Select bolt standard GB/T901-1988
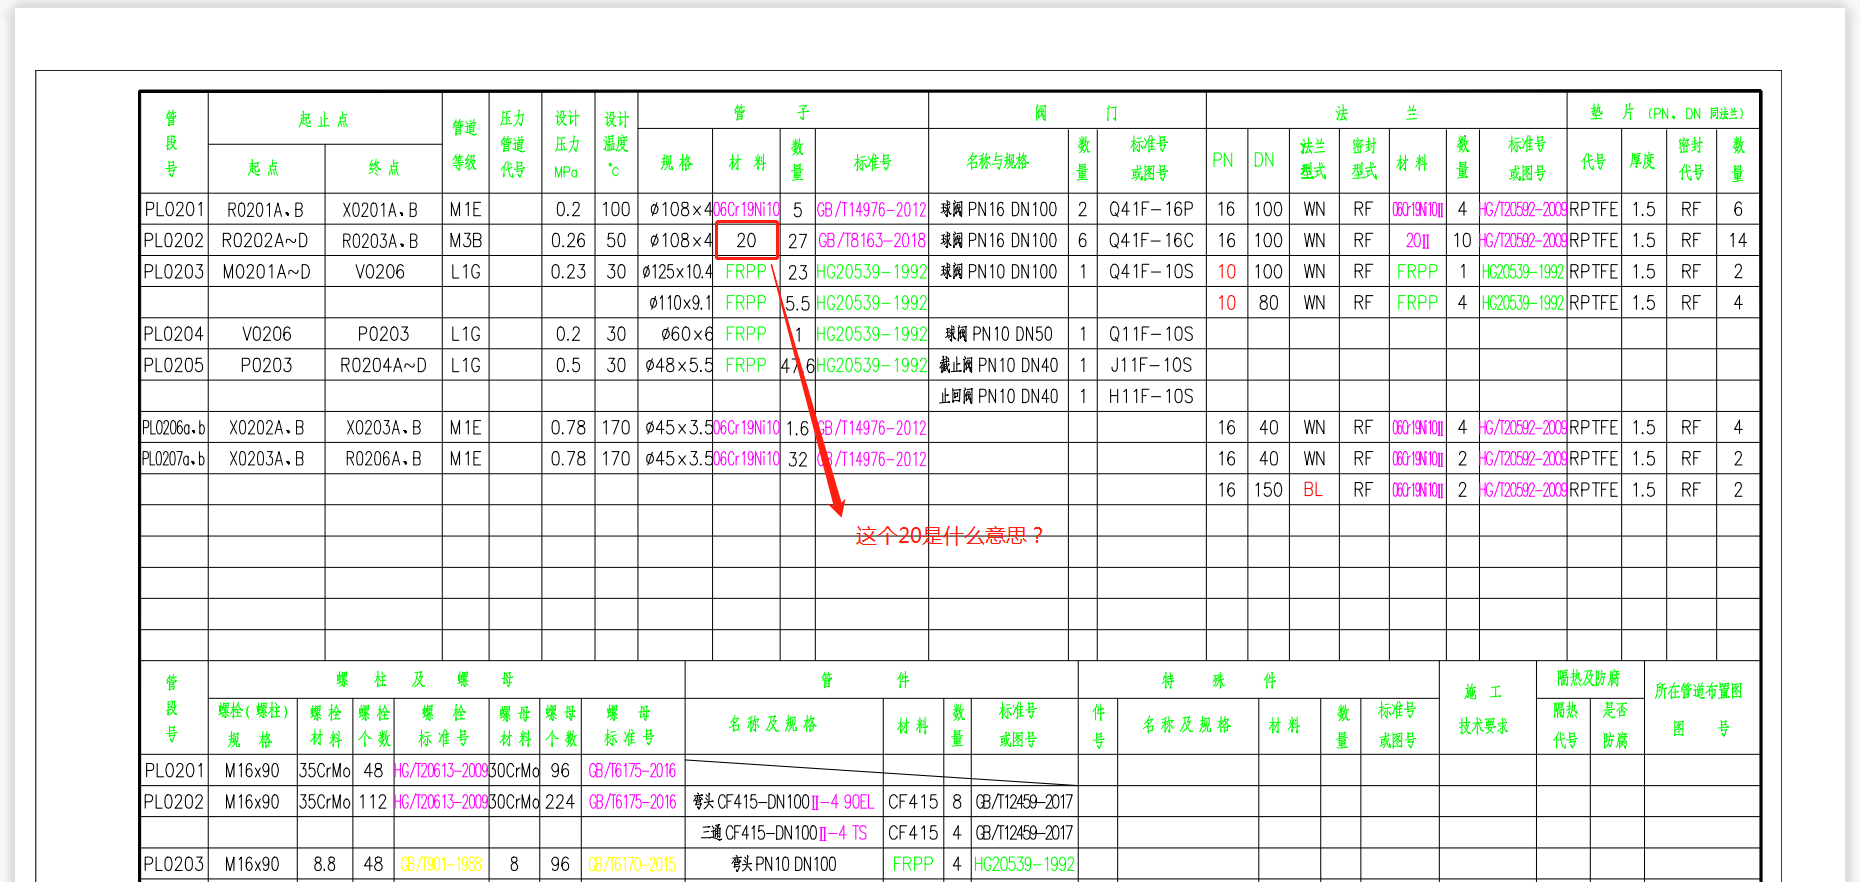 tap(441, 864)
